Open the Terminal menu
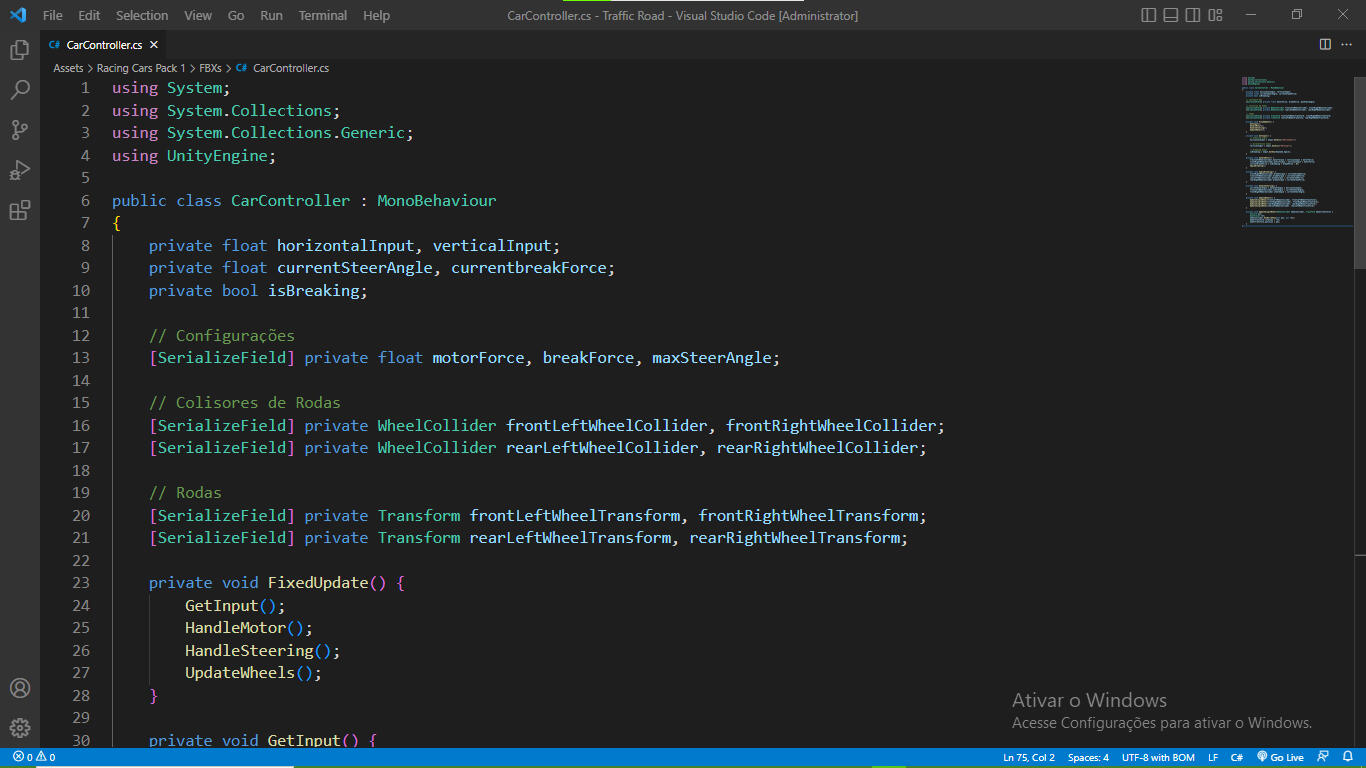The width and height of the screenshot is (1366, 768). [322, 15]
